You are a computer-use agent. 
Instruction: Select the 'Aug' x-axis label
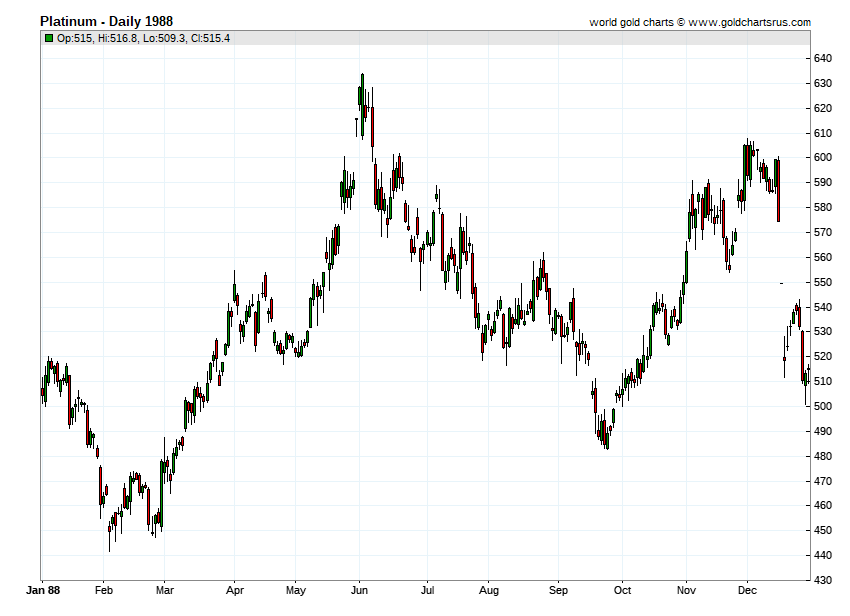click(488, 590)
